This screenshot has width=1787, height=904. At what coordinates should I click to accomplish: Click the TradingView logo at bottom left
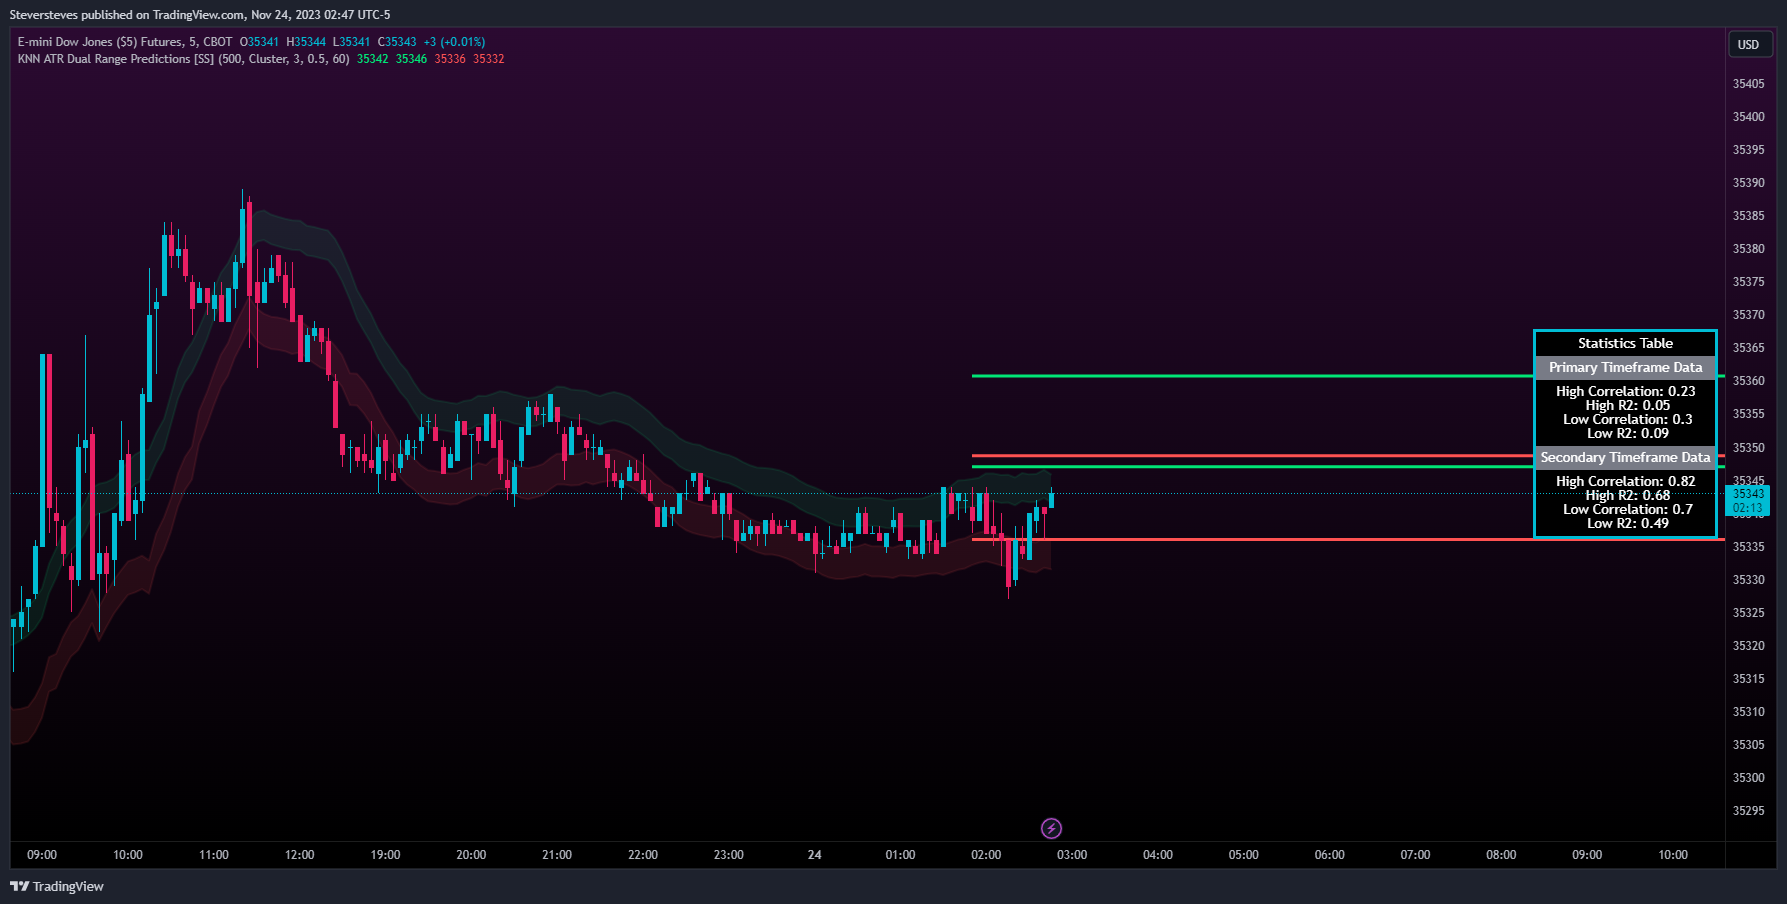pos(57,886)
